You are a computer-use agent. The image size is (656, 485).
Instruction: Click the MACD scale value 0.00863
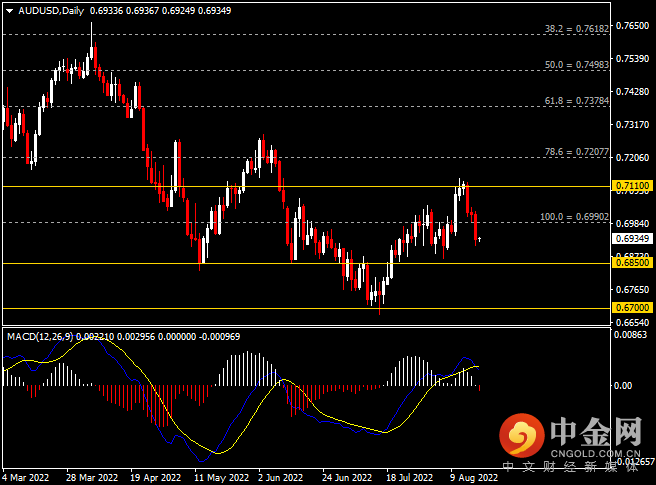(630, 334)
